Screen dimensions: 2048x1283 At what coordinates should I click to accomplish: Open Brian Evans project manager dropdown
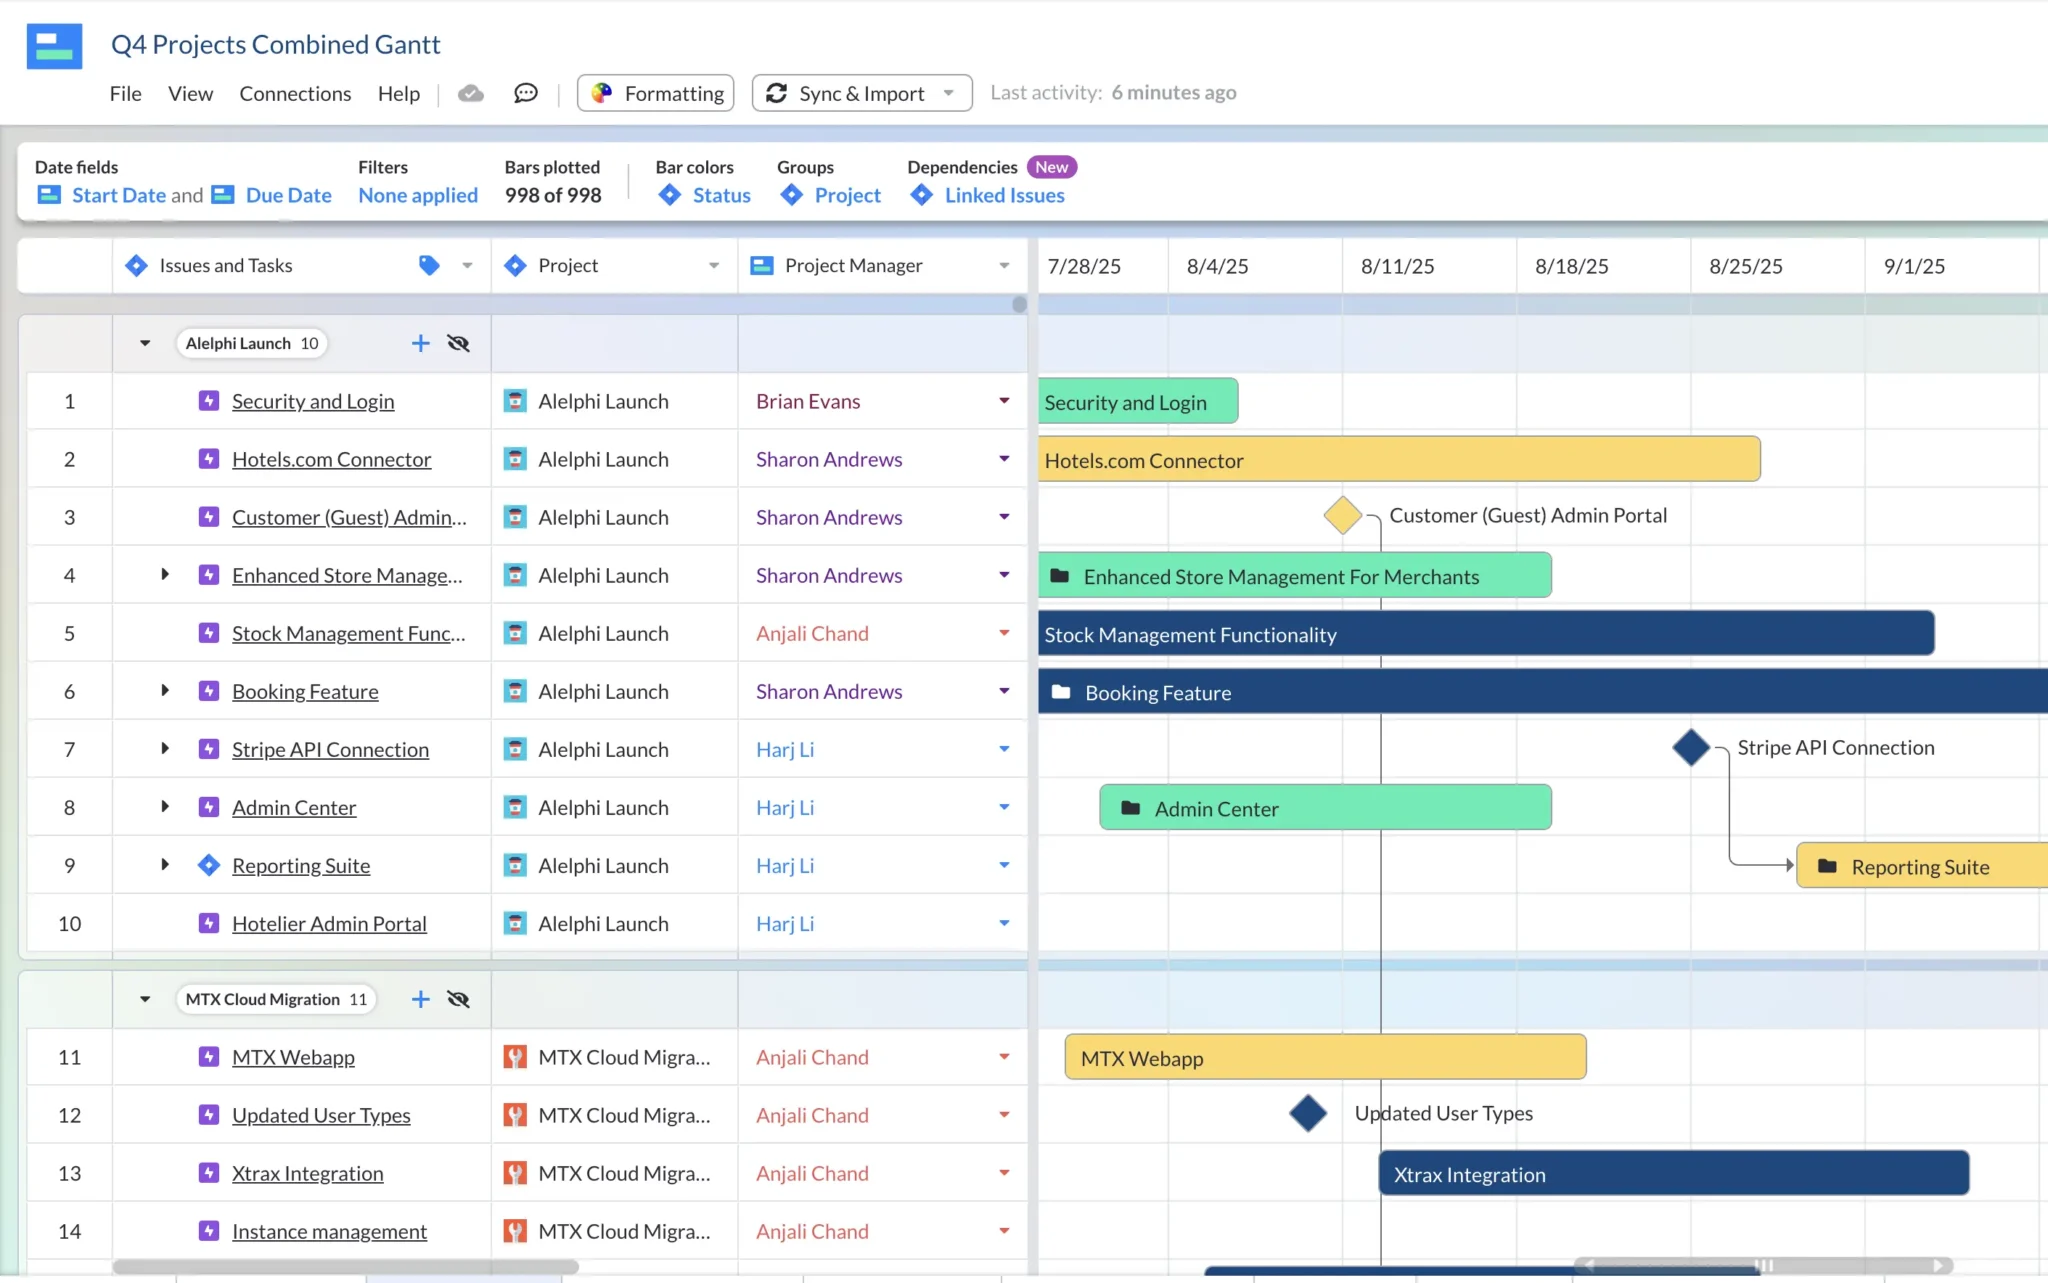pyautogui.click(x=1004, y=400)
